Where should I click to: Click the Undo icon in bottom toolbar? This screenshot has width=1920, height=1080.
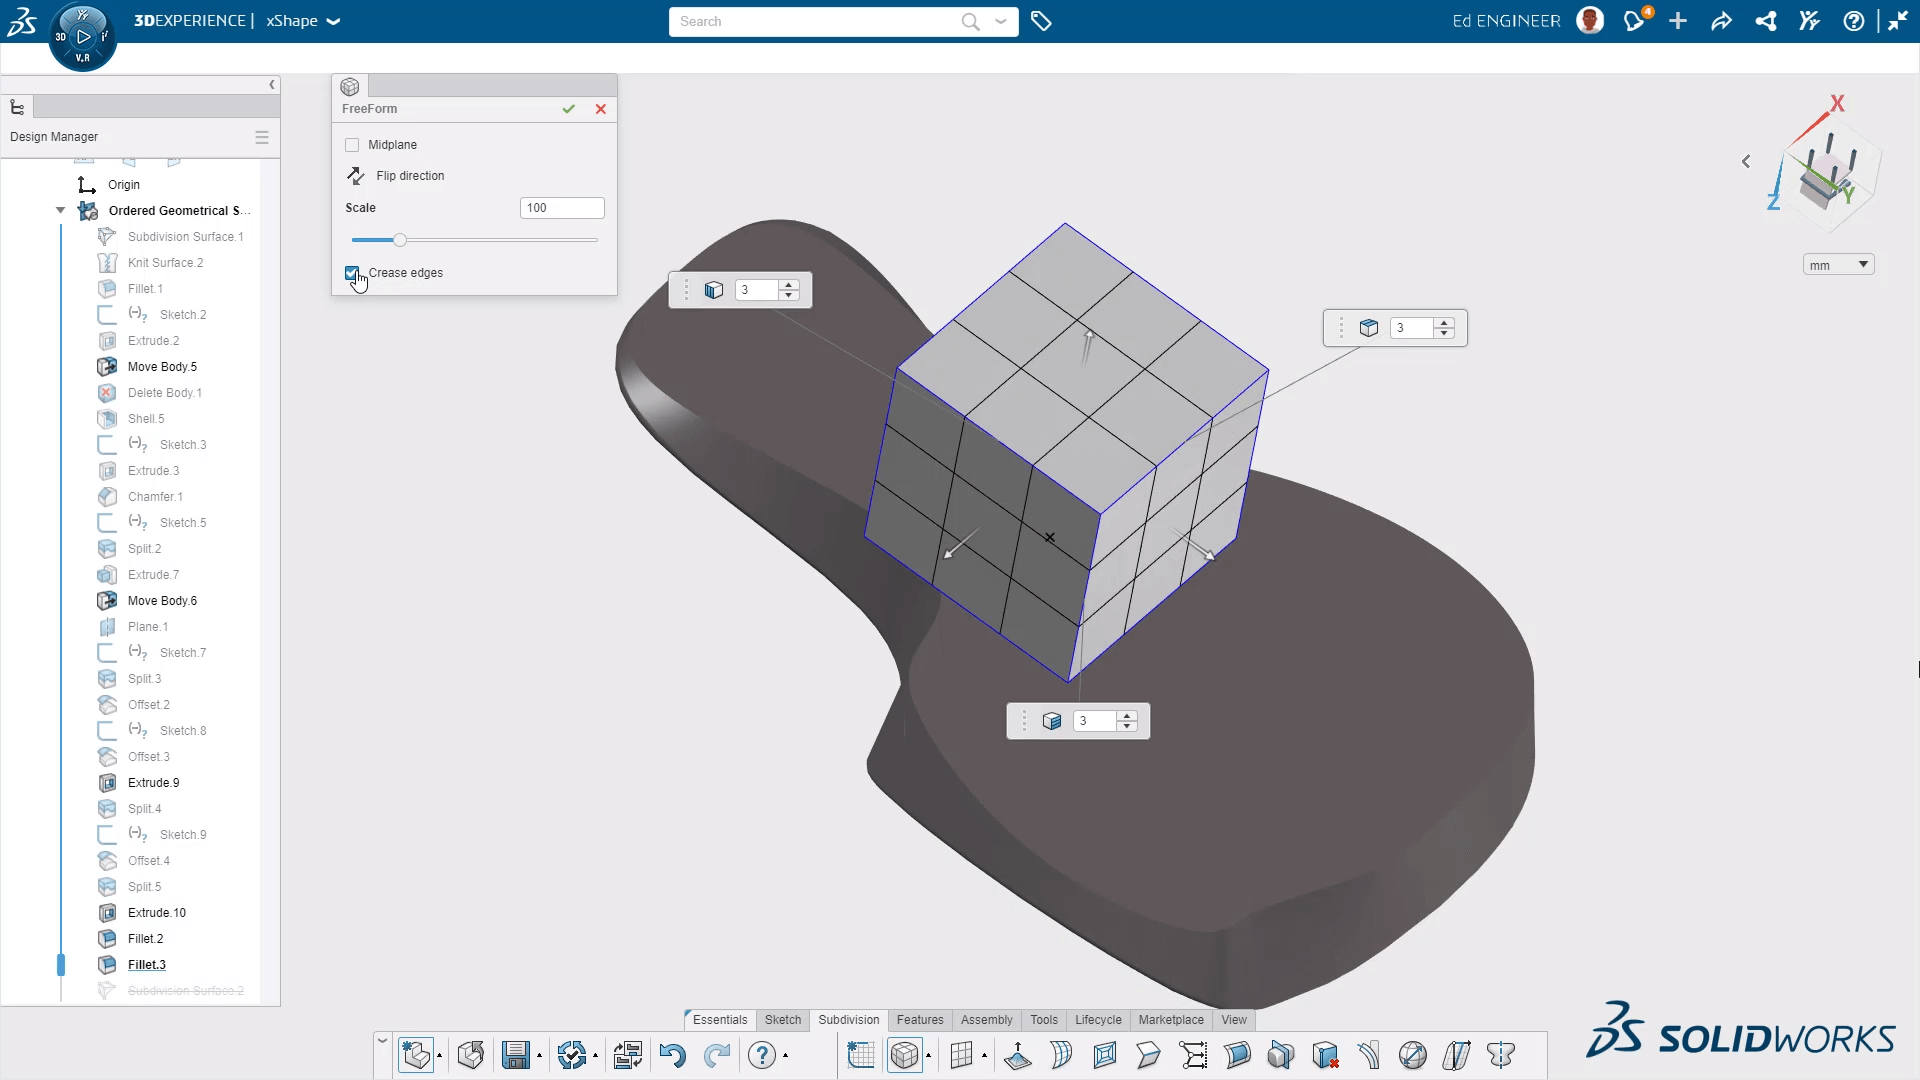(x=673, y=1055)
